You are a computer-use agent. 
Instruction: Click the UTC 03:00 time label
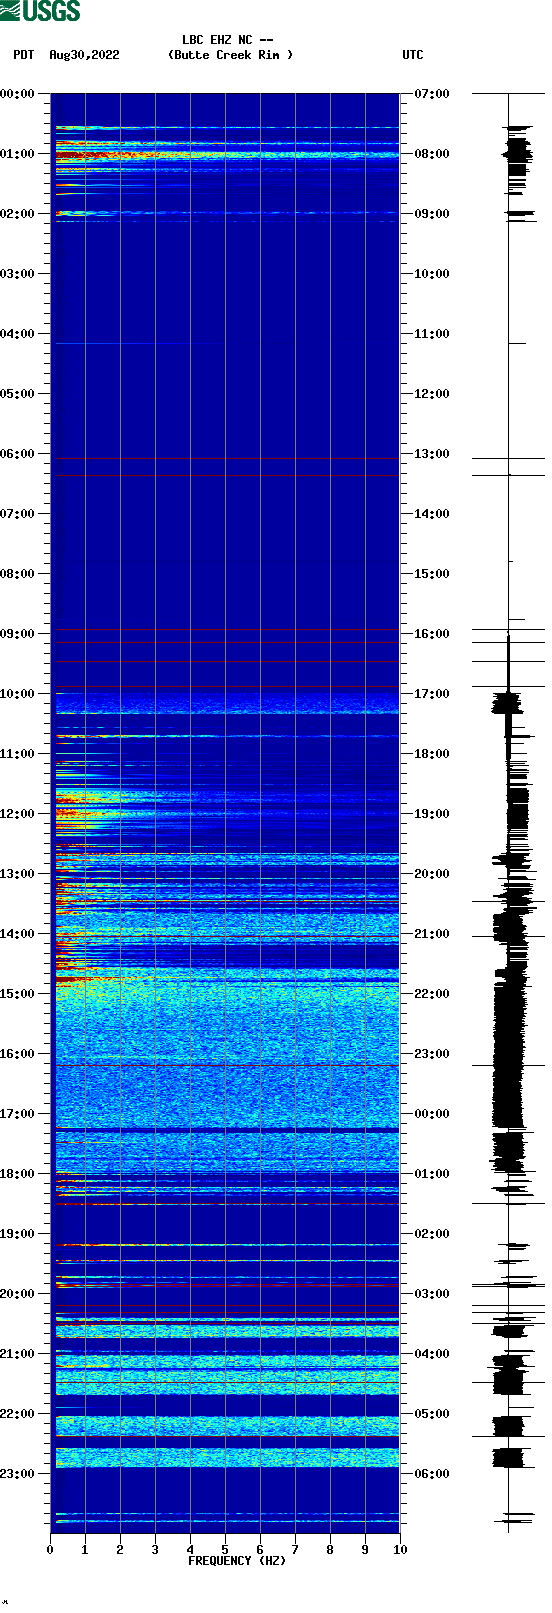click(x=432, y=1294)
